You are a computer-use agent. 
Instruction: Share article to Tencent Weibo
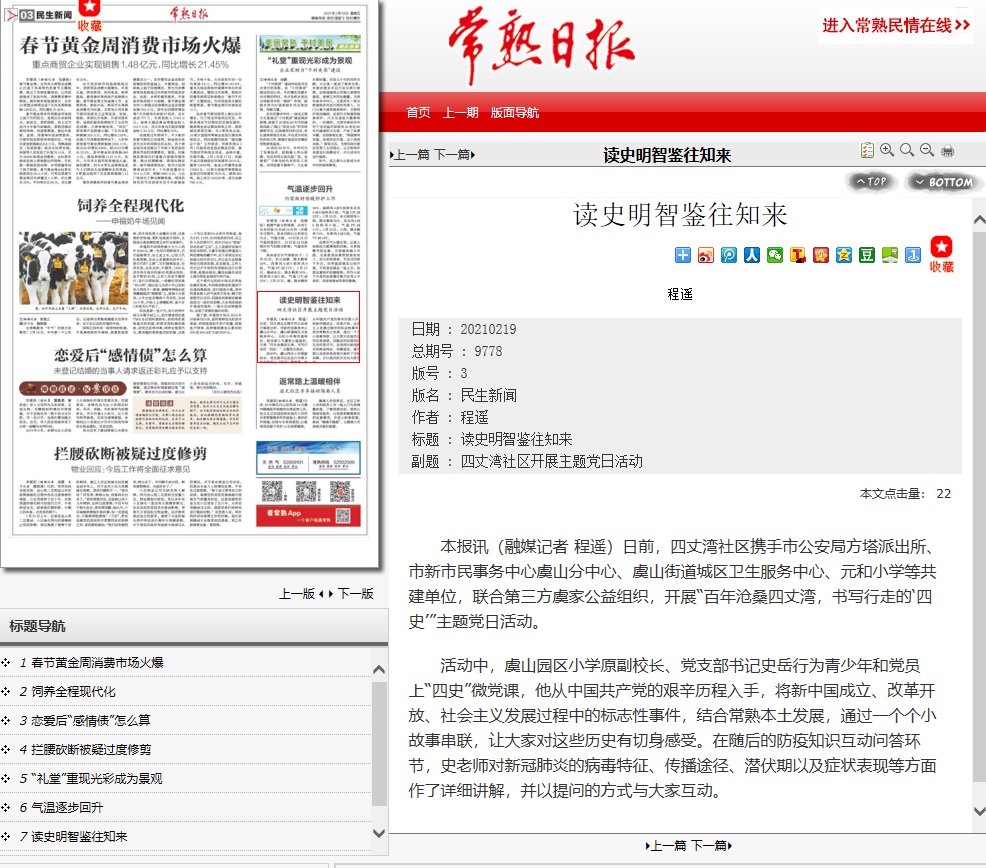pos(729,255)
